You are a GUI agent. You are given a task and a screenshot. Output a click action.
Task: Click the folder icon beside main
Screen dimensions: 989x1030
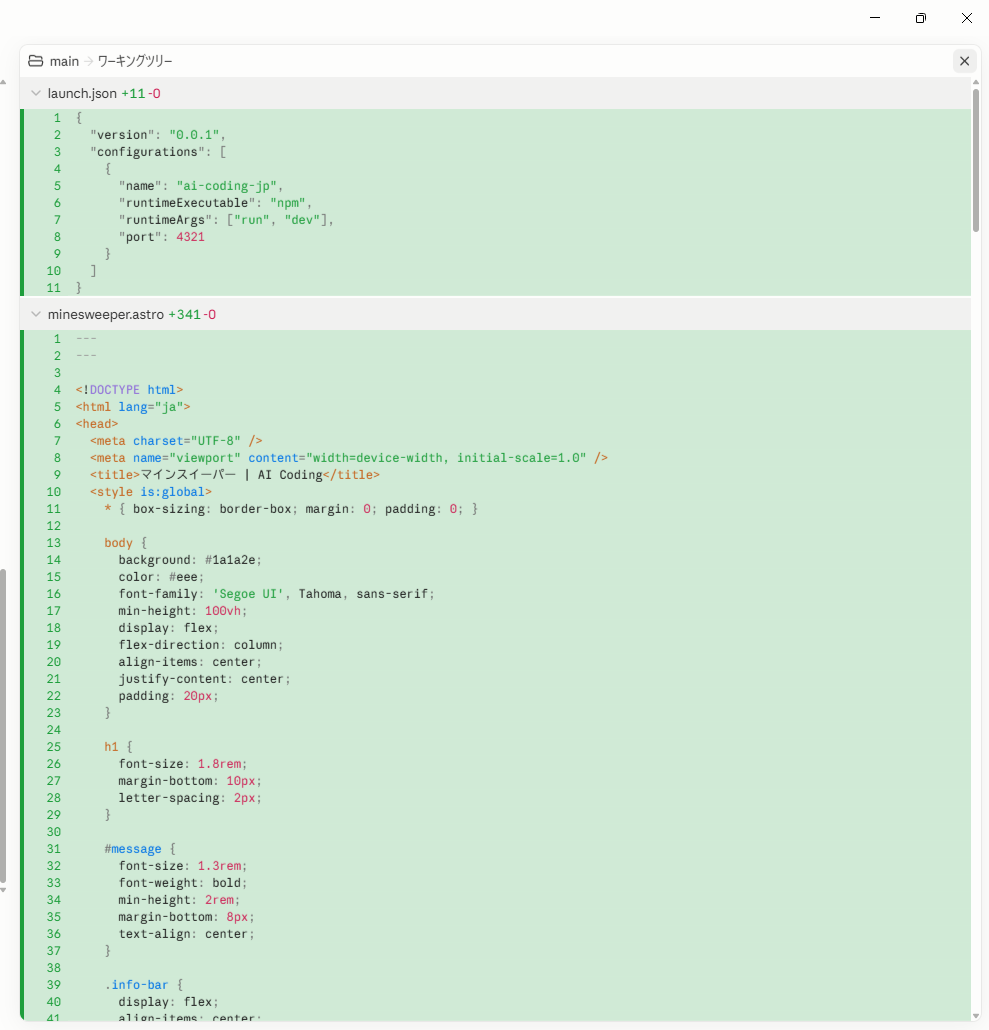click(x=35, y=61)
